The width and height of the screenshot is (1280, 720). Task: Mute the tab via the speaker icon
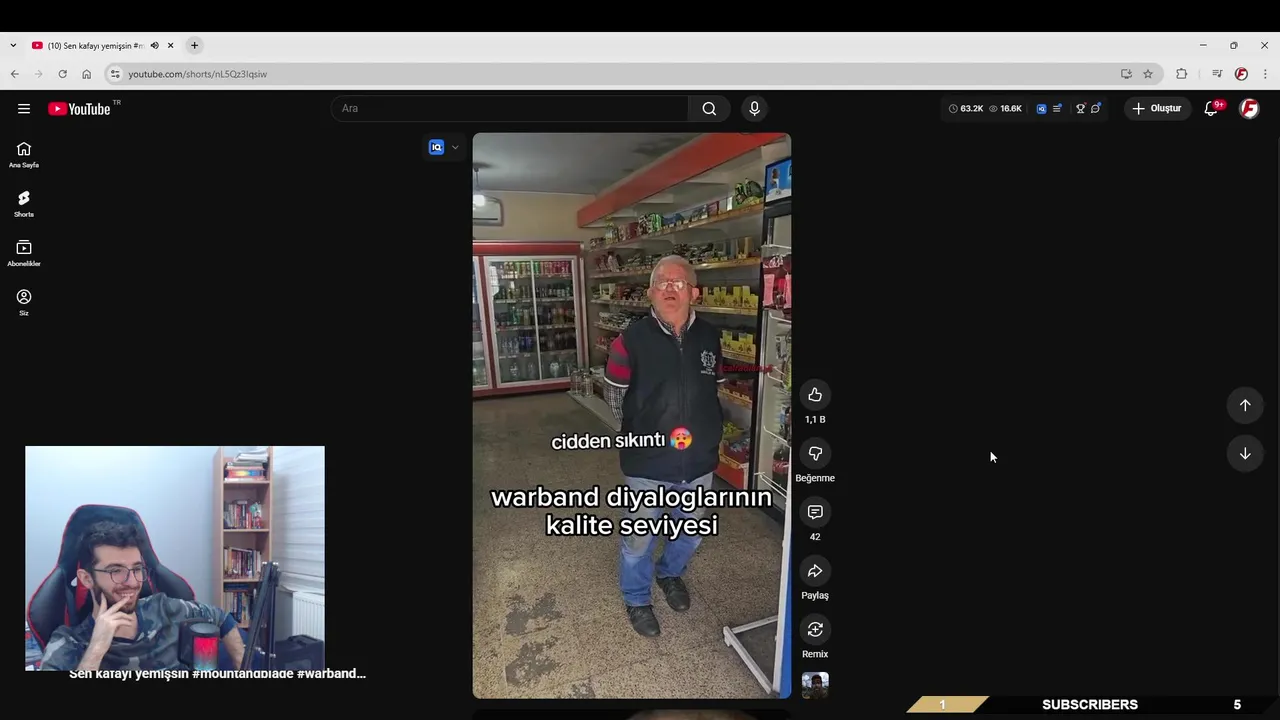(154, 46)
